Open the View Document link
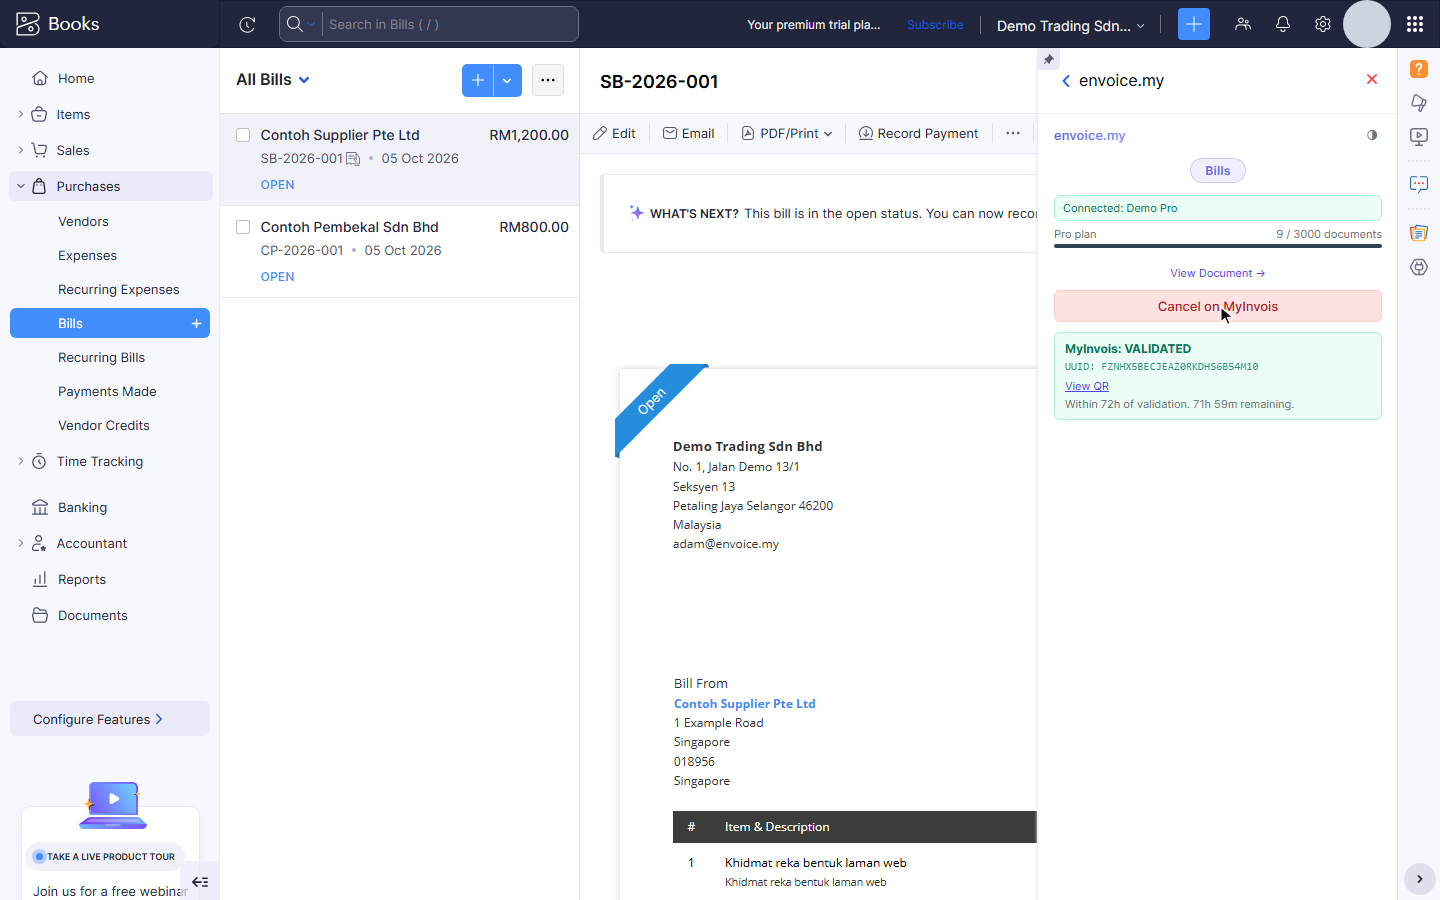 click(1218, 273)
